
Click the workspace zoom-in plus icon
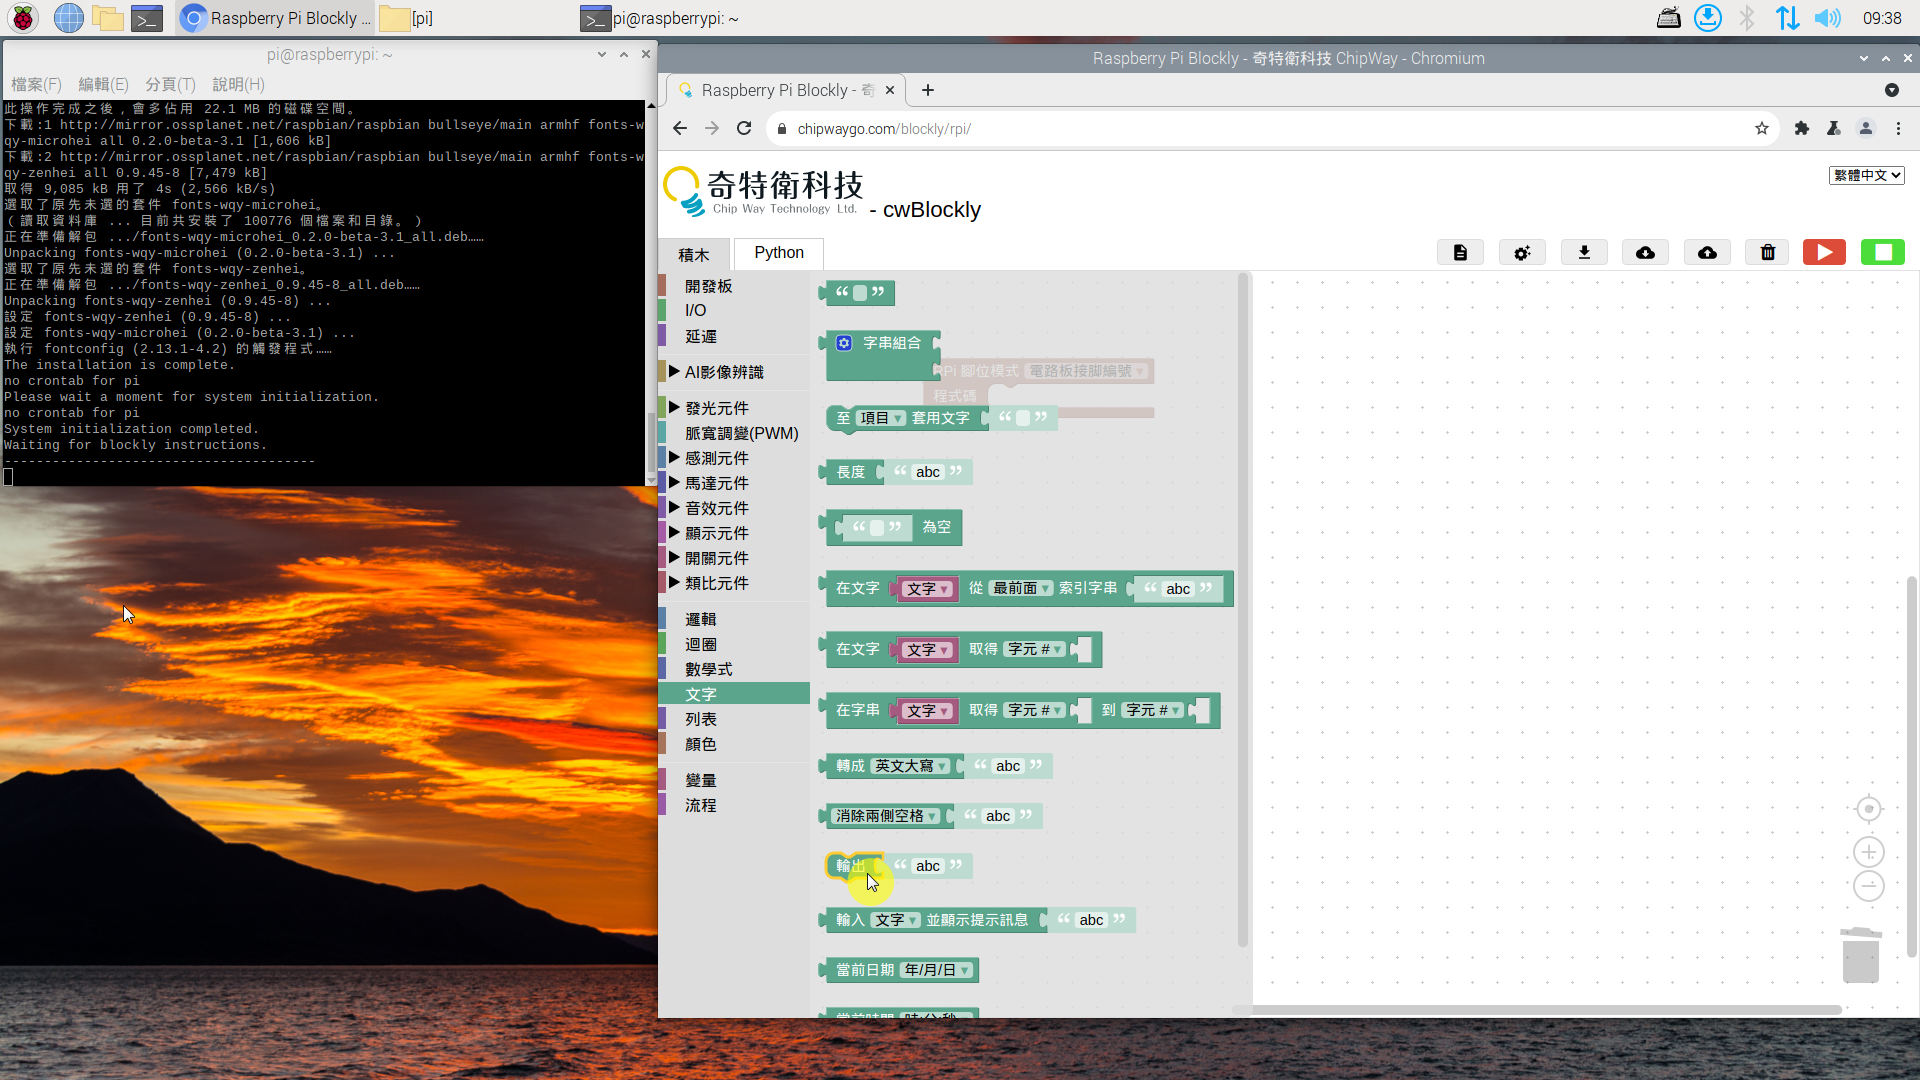click(1868, 852)
